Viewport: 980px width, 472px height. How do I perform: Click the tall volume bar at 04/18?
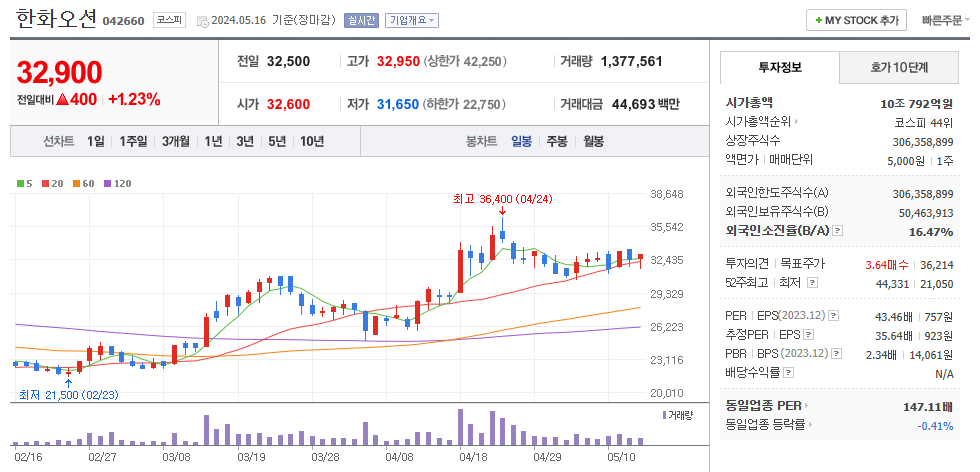coord(461,427)
